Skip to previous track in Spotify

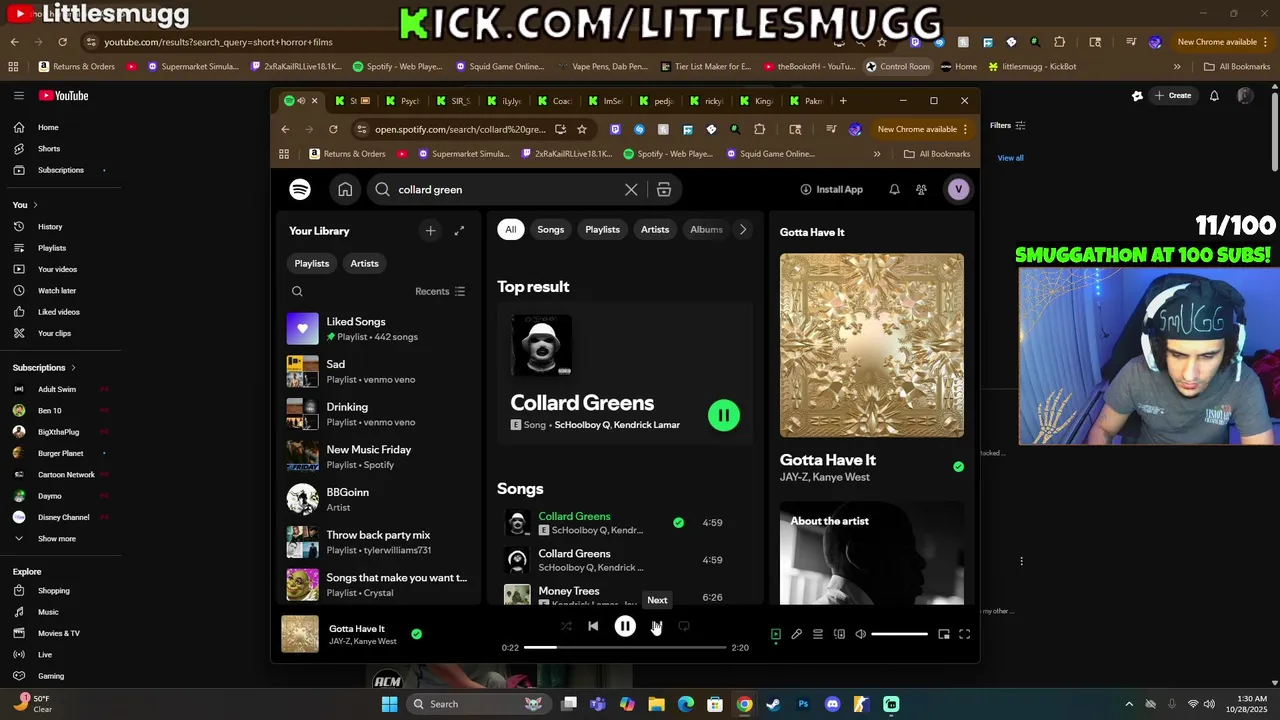coord(593,626)
